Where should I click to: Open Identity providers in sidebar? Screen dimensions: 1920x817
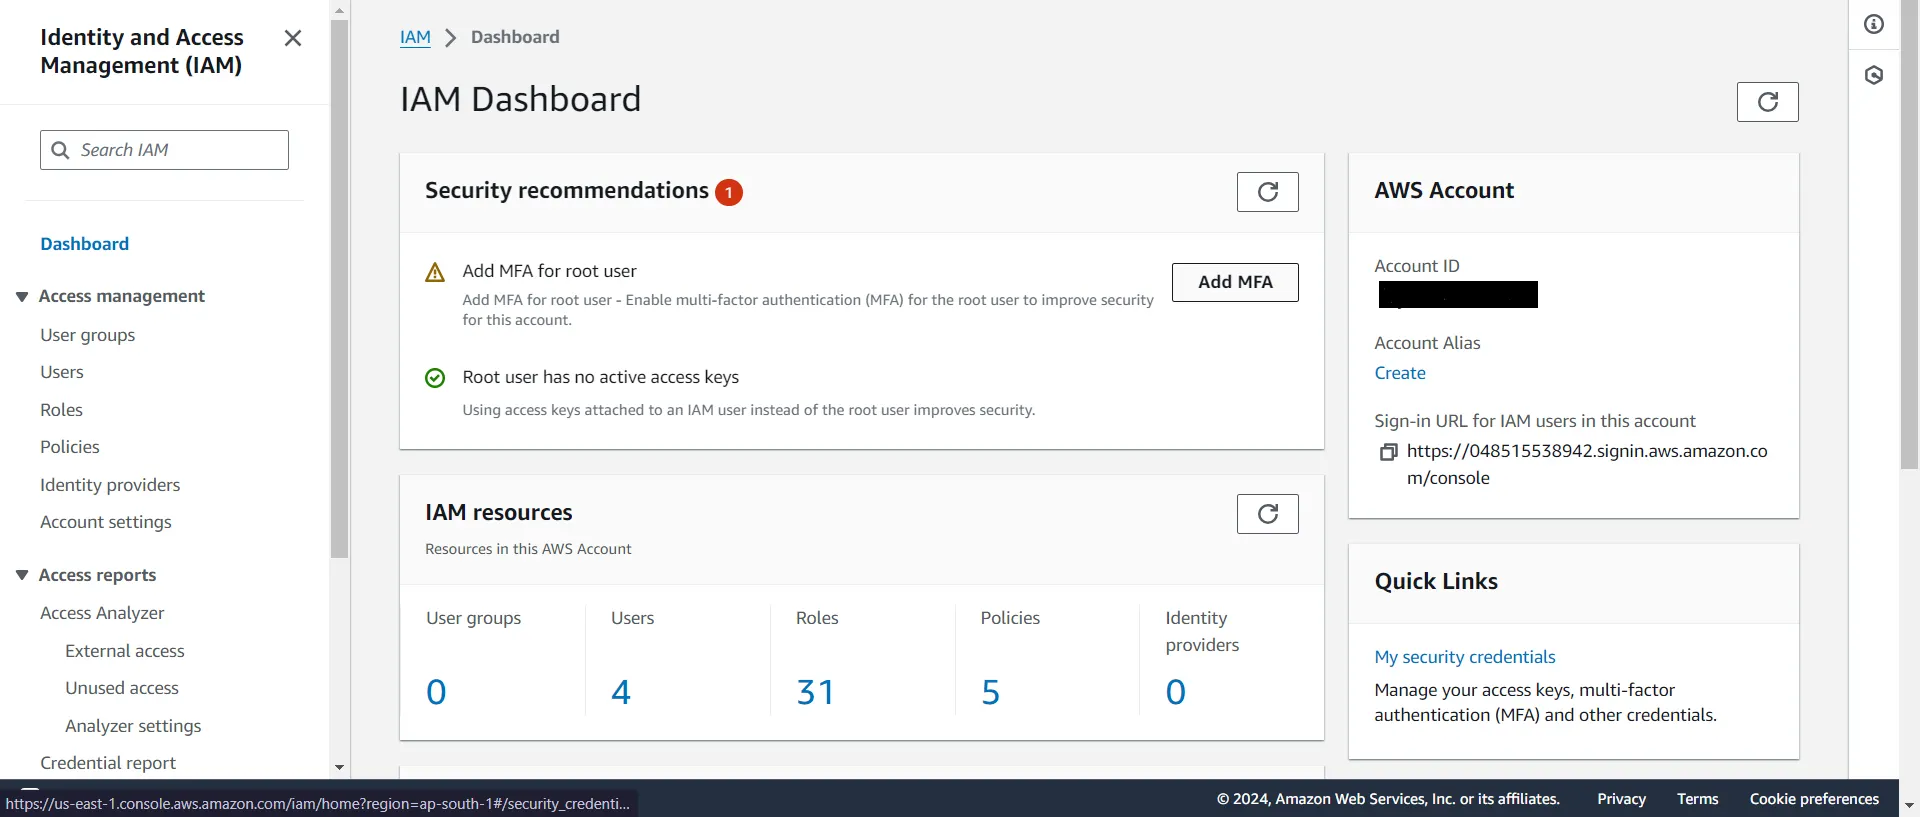[110, 485]
